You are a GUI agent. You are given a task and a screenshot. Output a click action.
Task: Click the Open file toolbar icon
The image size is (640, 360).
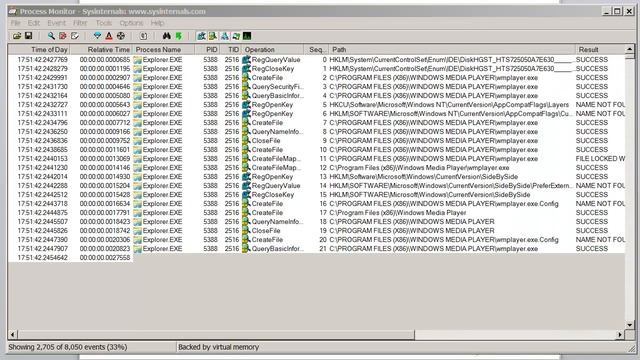click(17, 36)
